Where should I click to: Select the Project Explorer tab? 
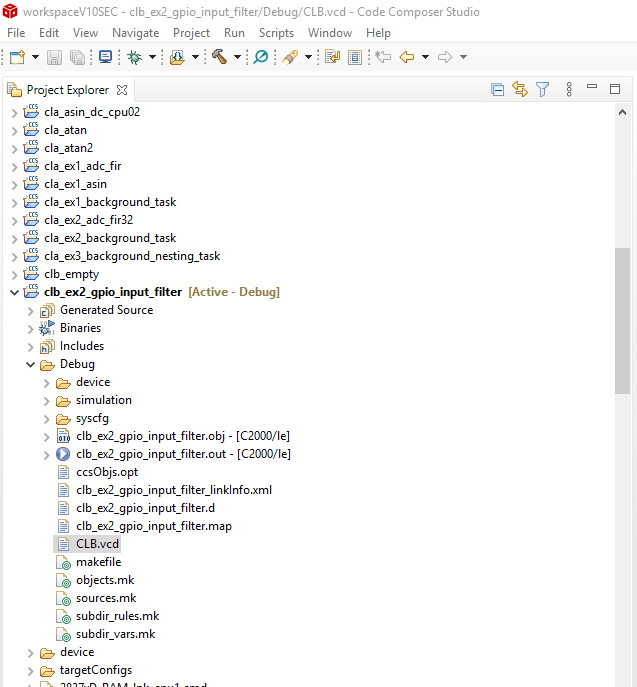[x=68, y=90]
